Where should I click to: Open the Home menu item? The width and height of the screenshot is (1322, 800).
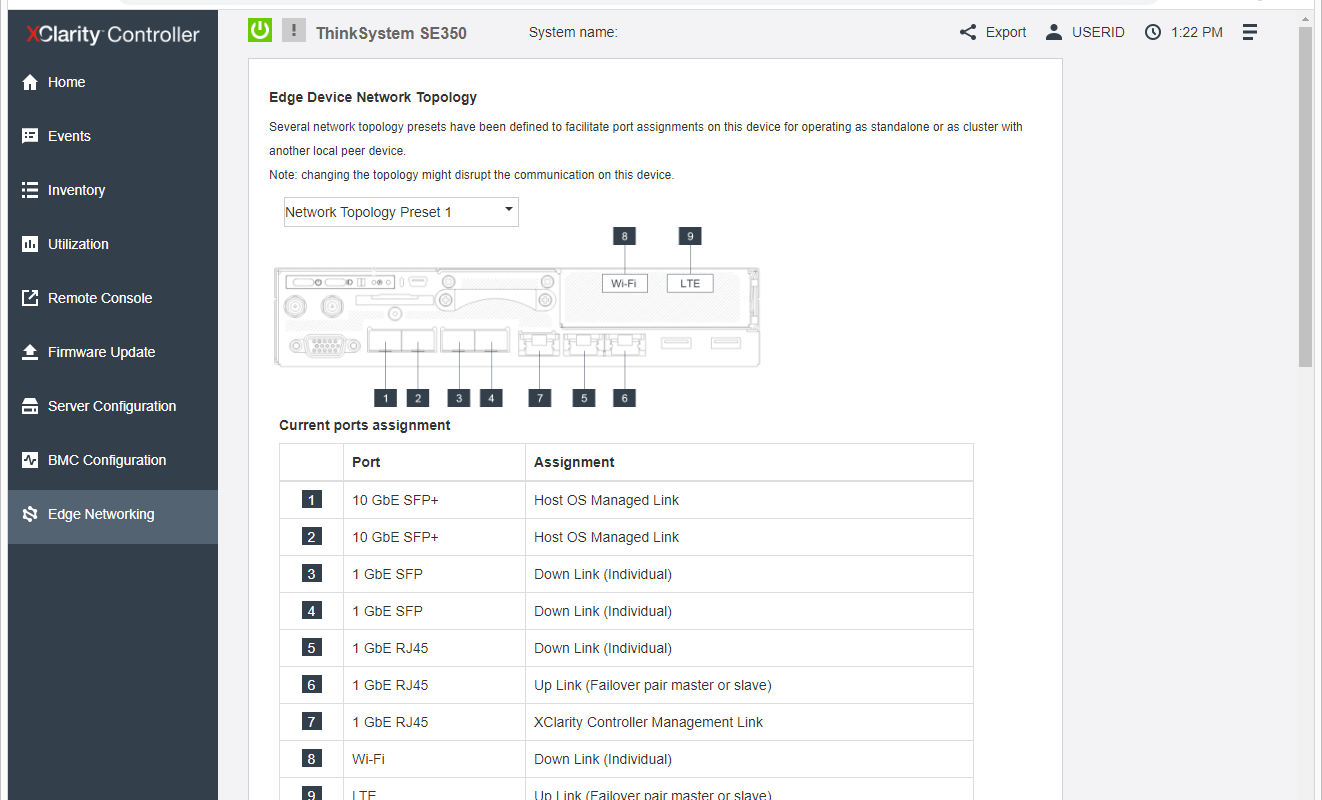coord(113,82)
